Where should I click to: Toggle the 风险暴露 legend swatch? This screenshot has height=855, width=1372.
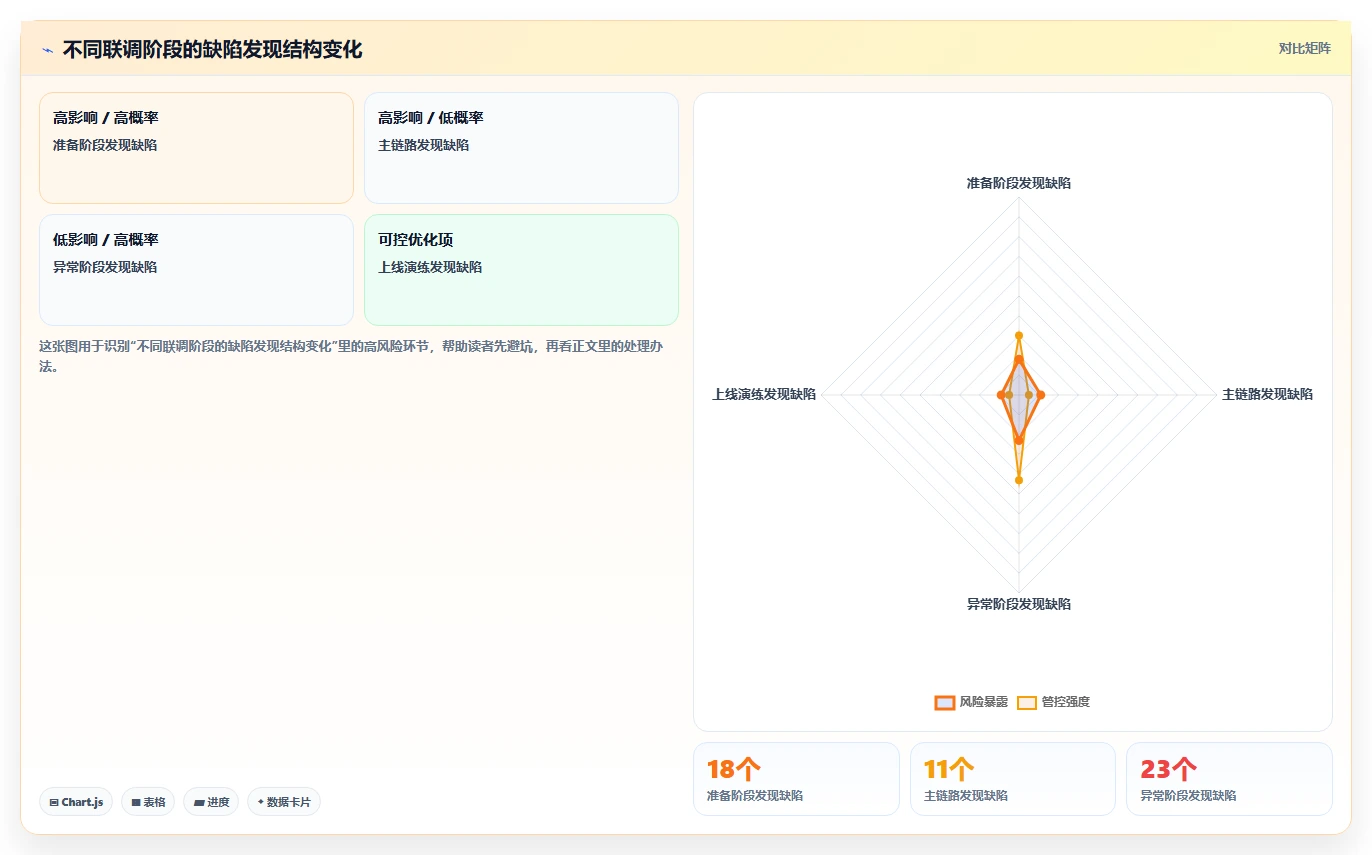tap(945, 702)
